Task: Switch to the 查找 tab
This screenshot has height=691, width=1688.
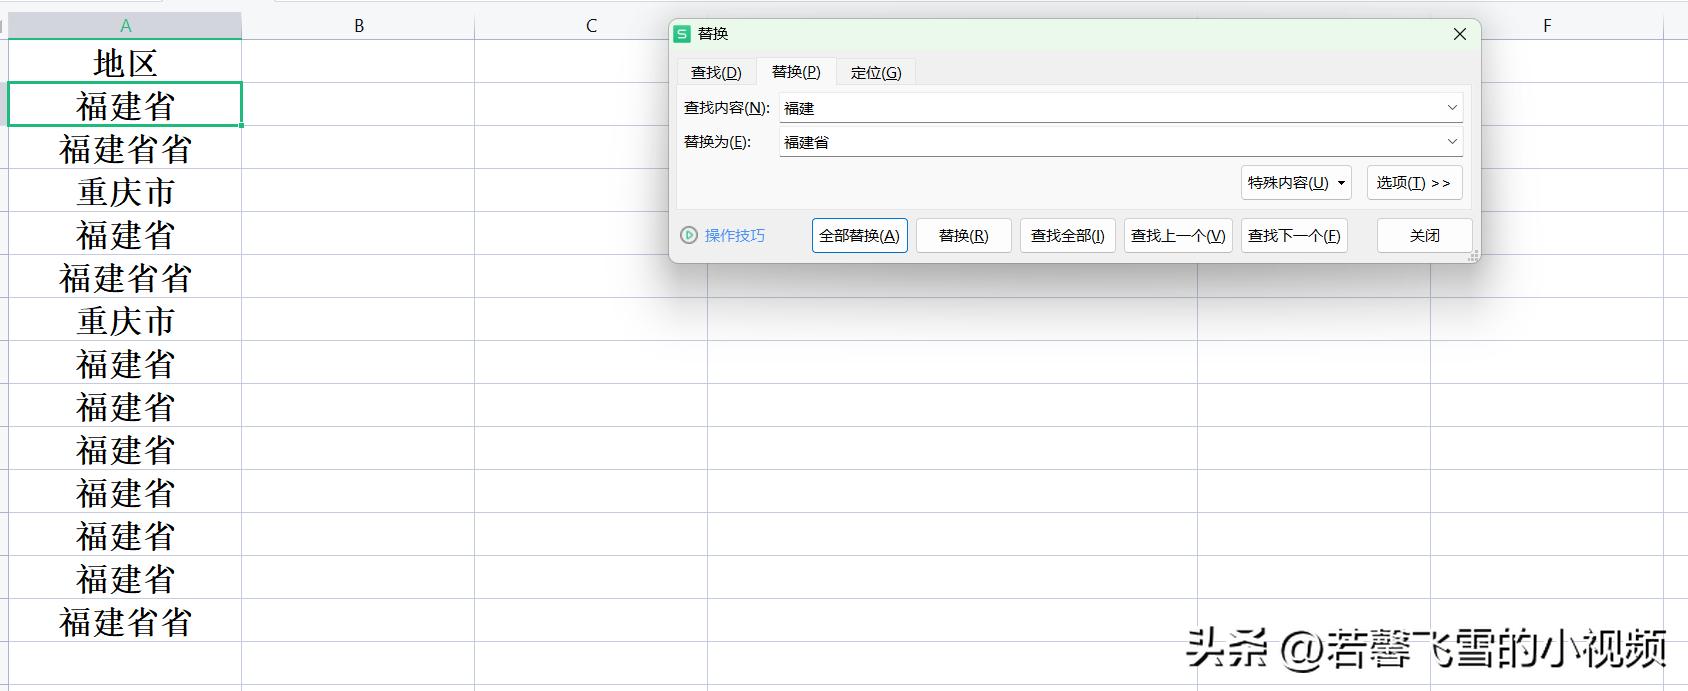Action: [716, 73]
